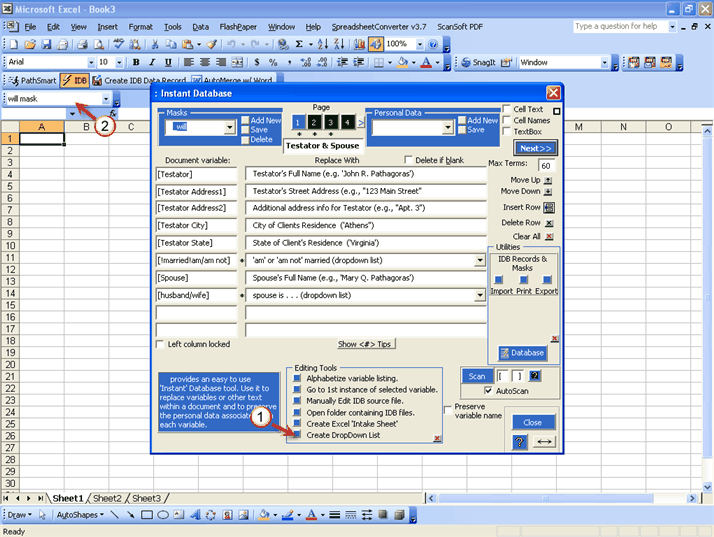Click the Show <#> Tips button
Viewport: 714px width, 537px height.
tap(364, 344)
